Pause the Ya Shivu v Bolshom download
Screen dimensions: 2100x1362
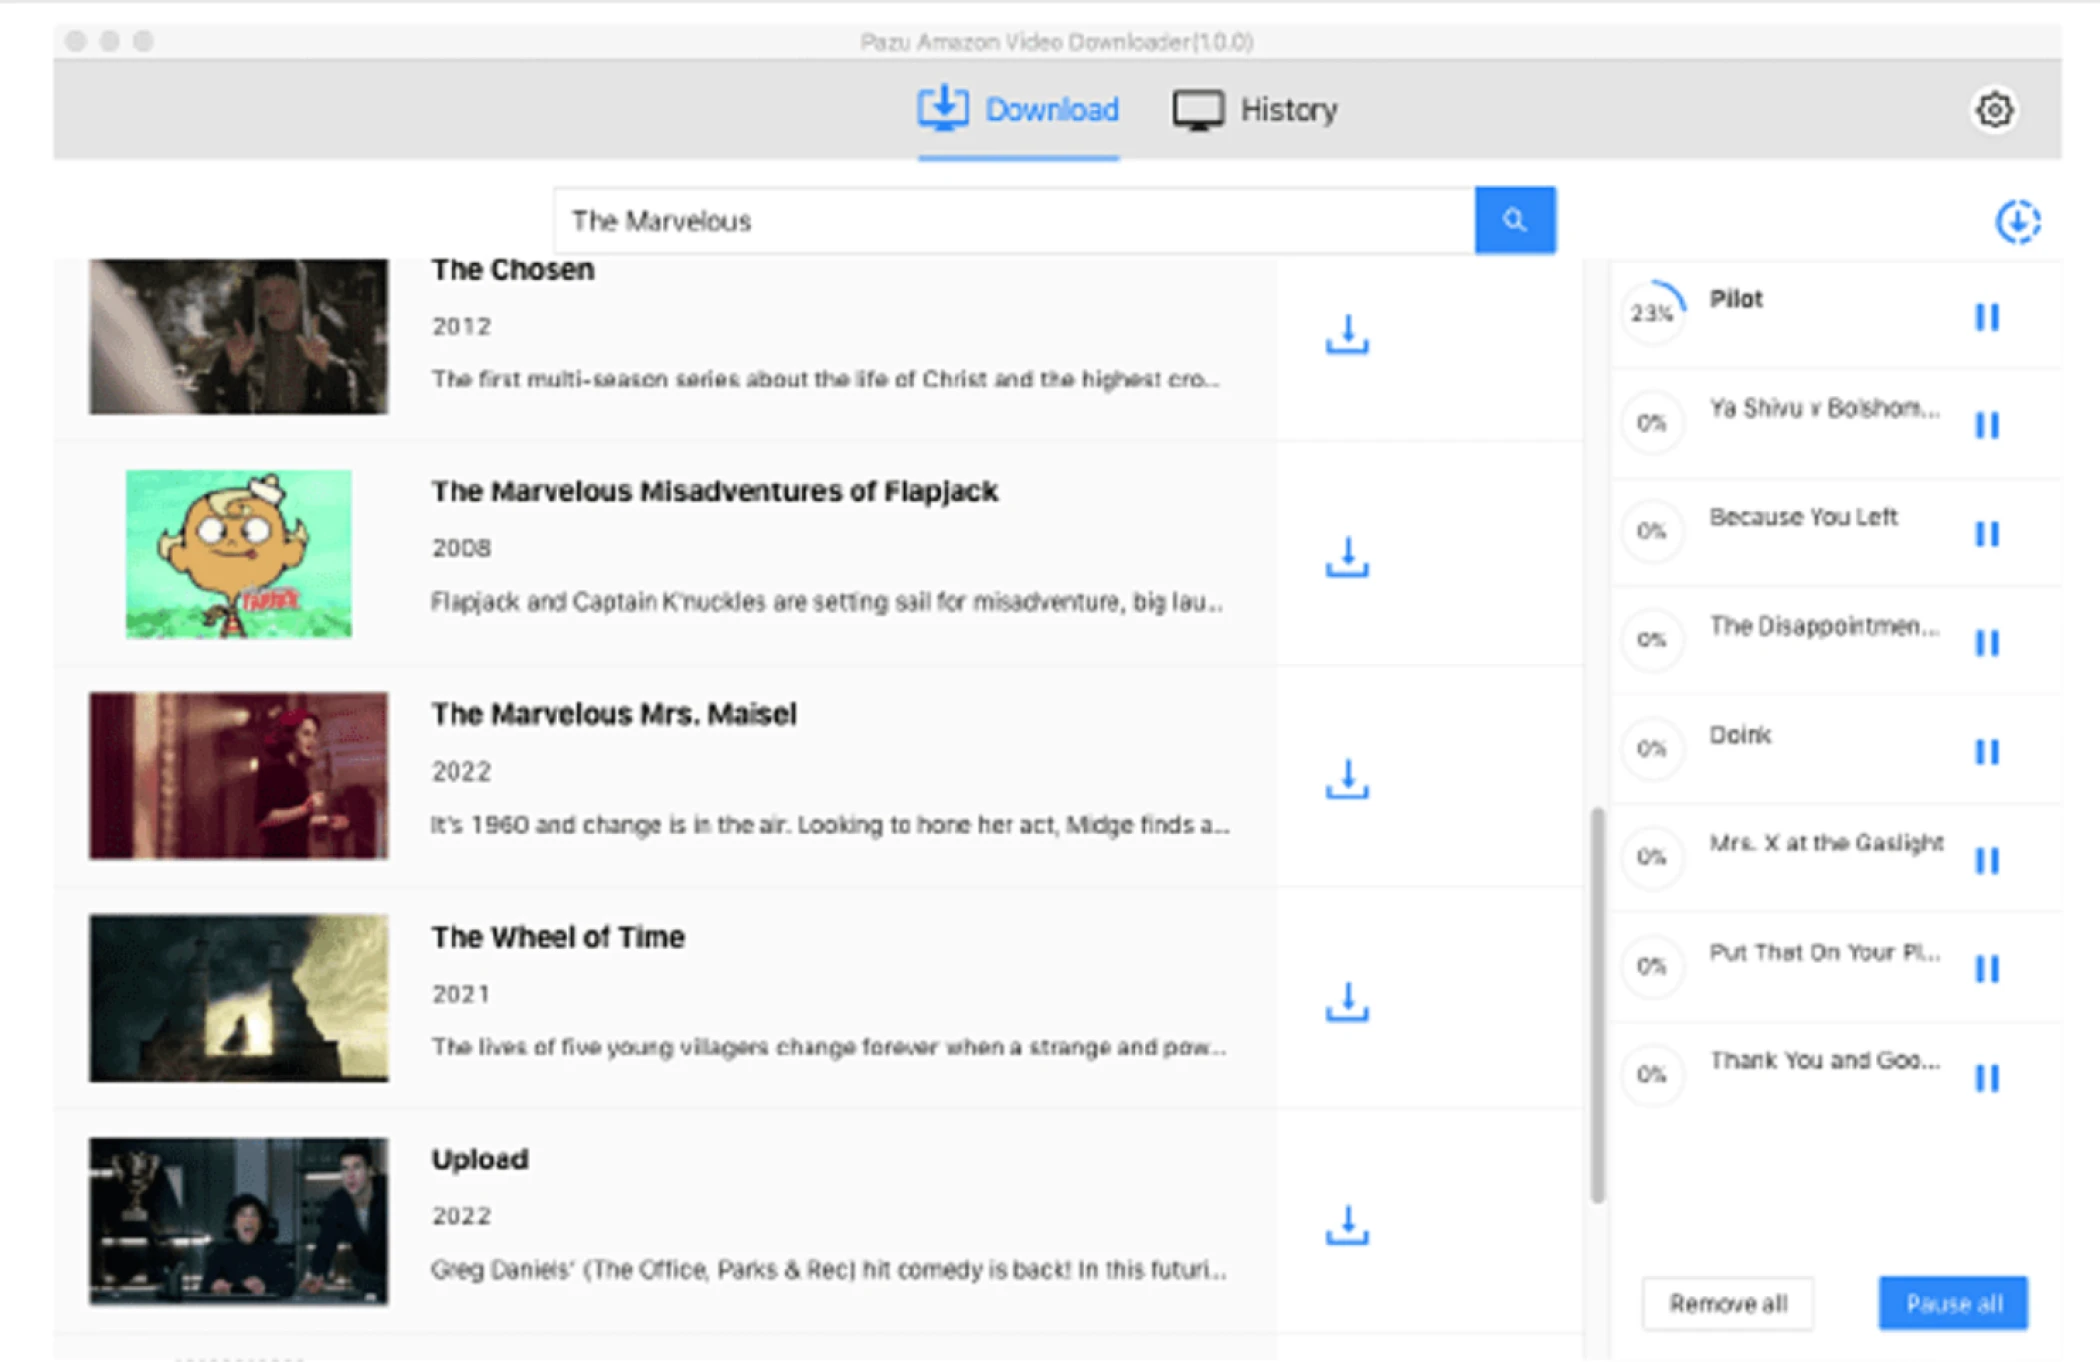(x=1987, y=425)
